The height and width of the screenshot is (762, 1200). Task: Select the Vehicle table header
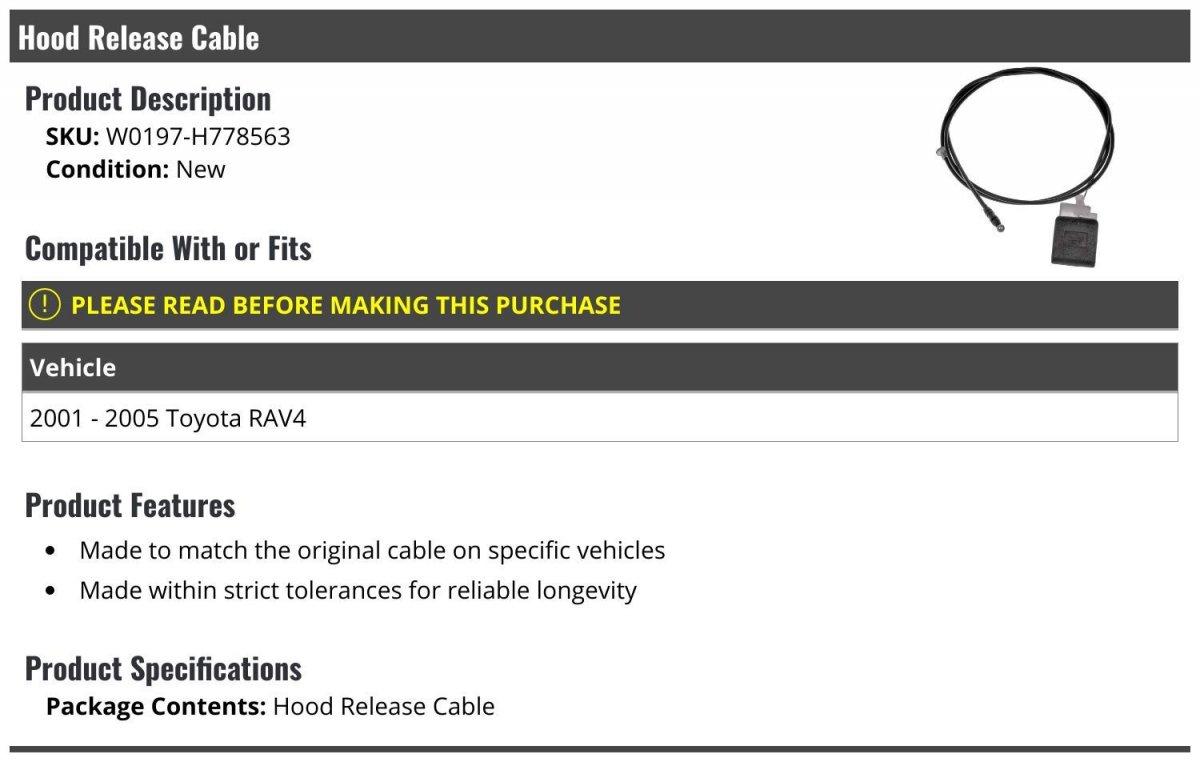click(600, 367)
